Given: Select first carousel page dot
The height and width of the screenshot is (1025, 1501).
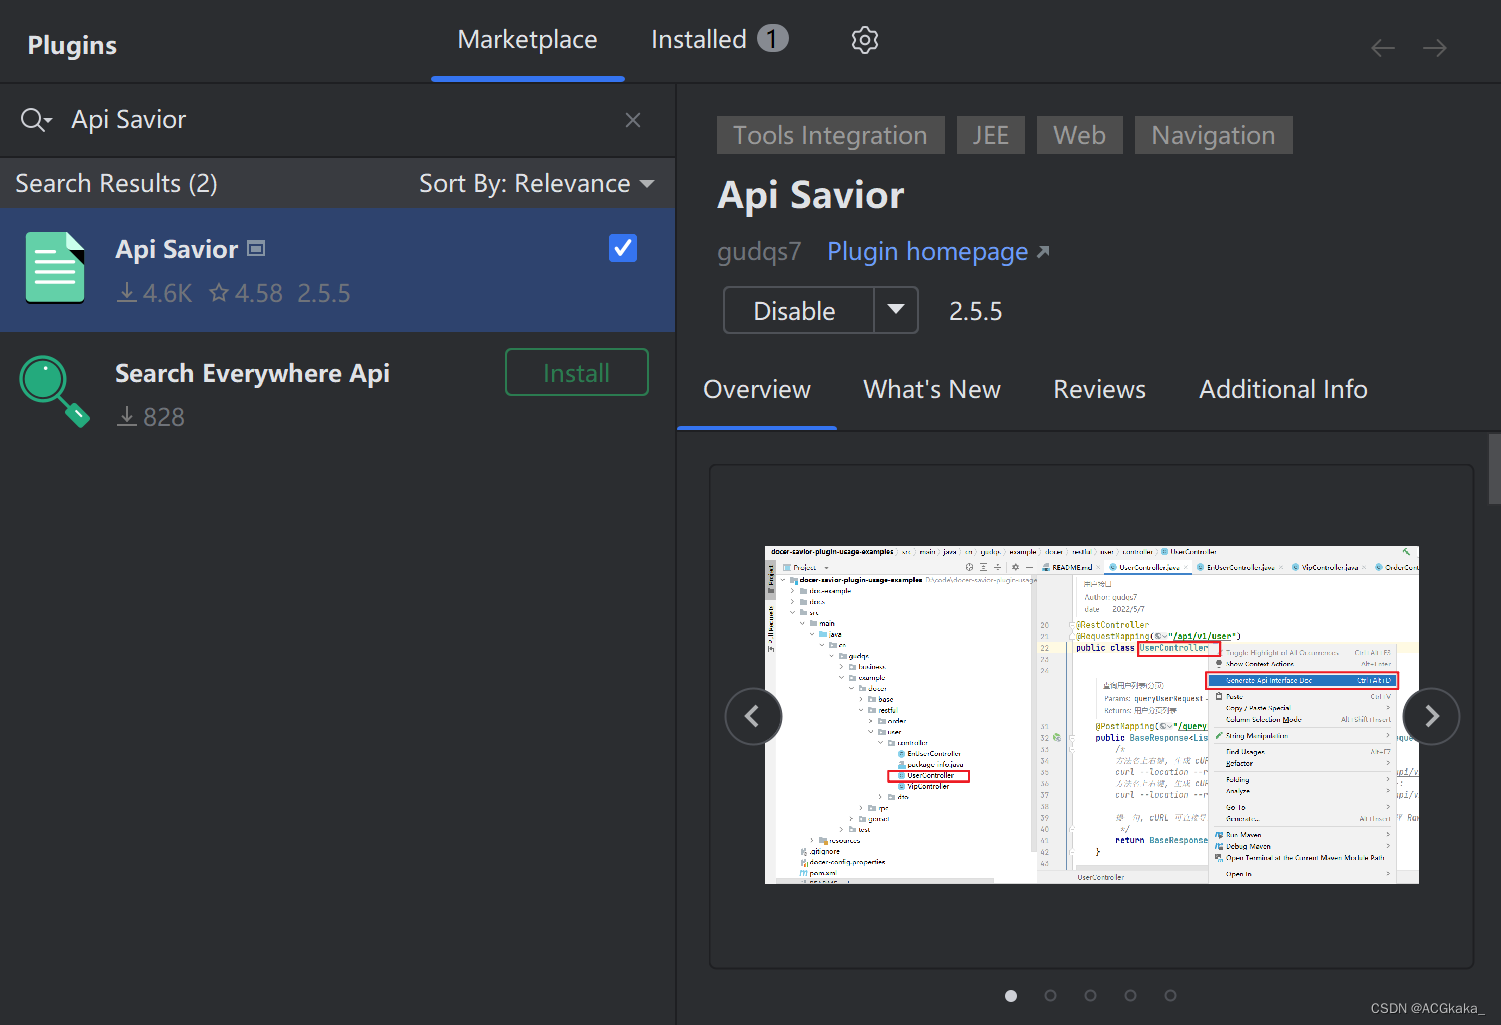Looking at the screenshot, I should point(1011,995).
